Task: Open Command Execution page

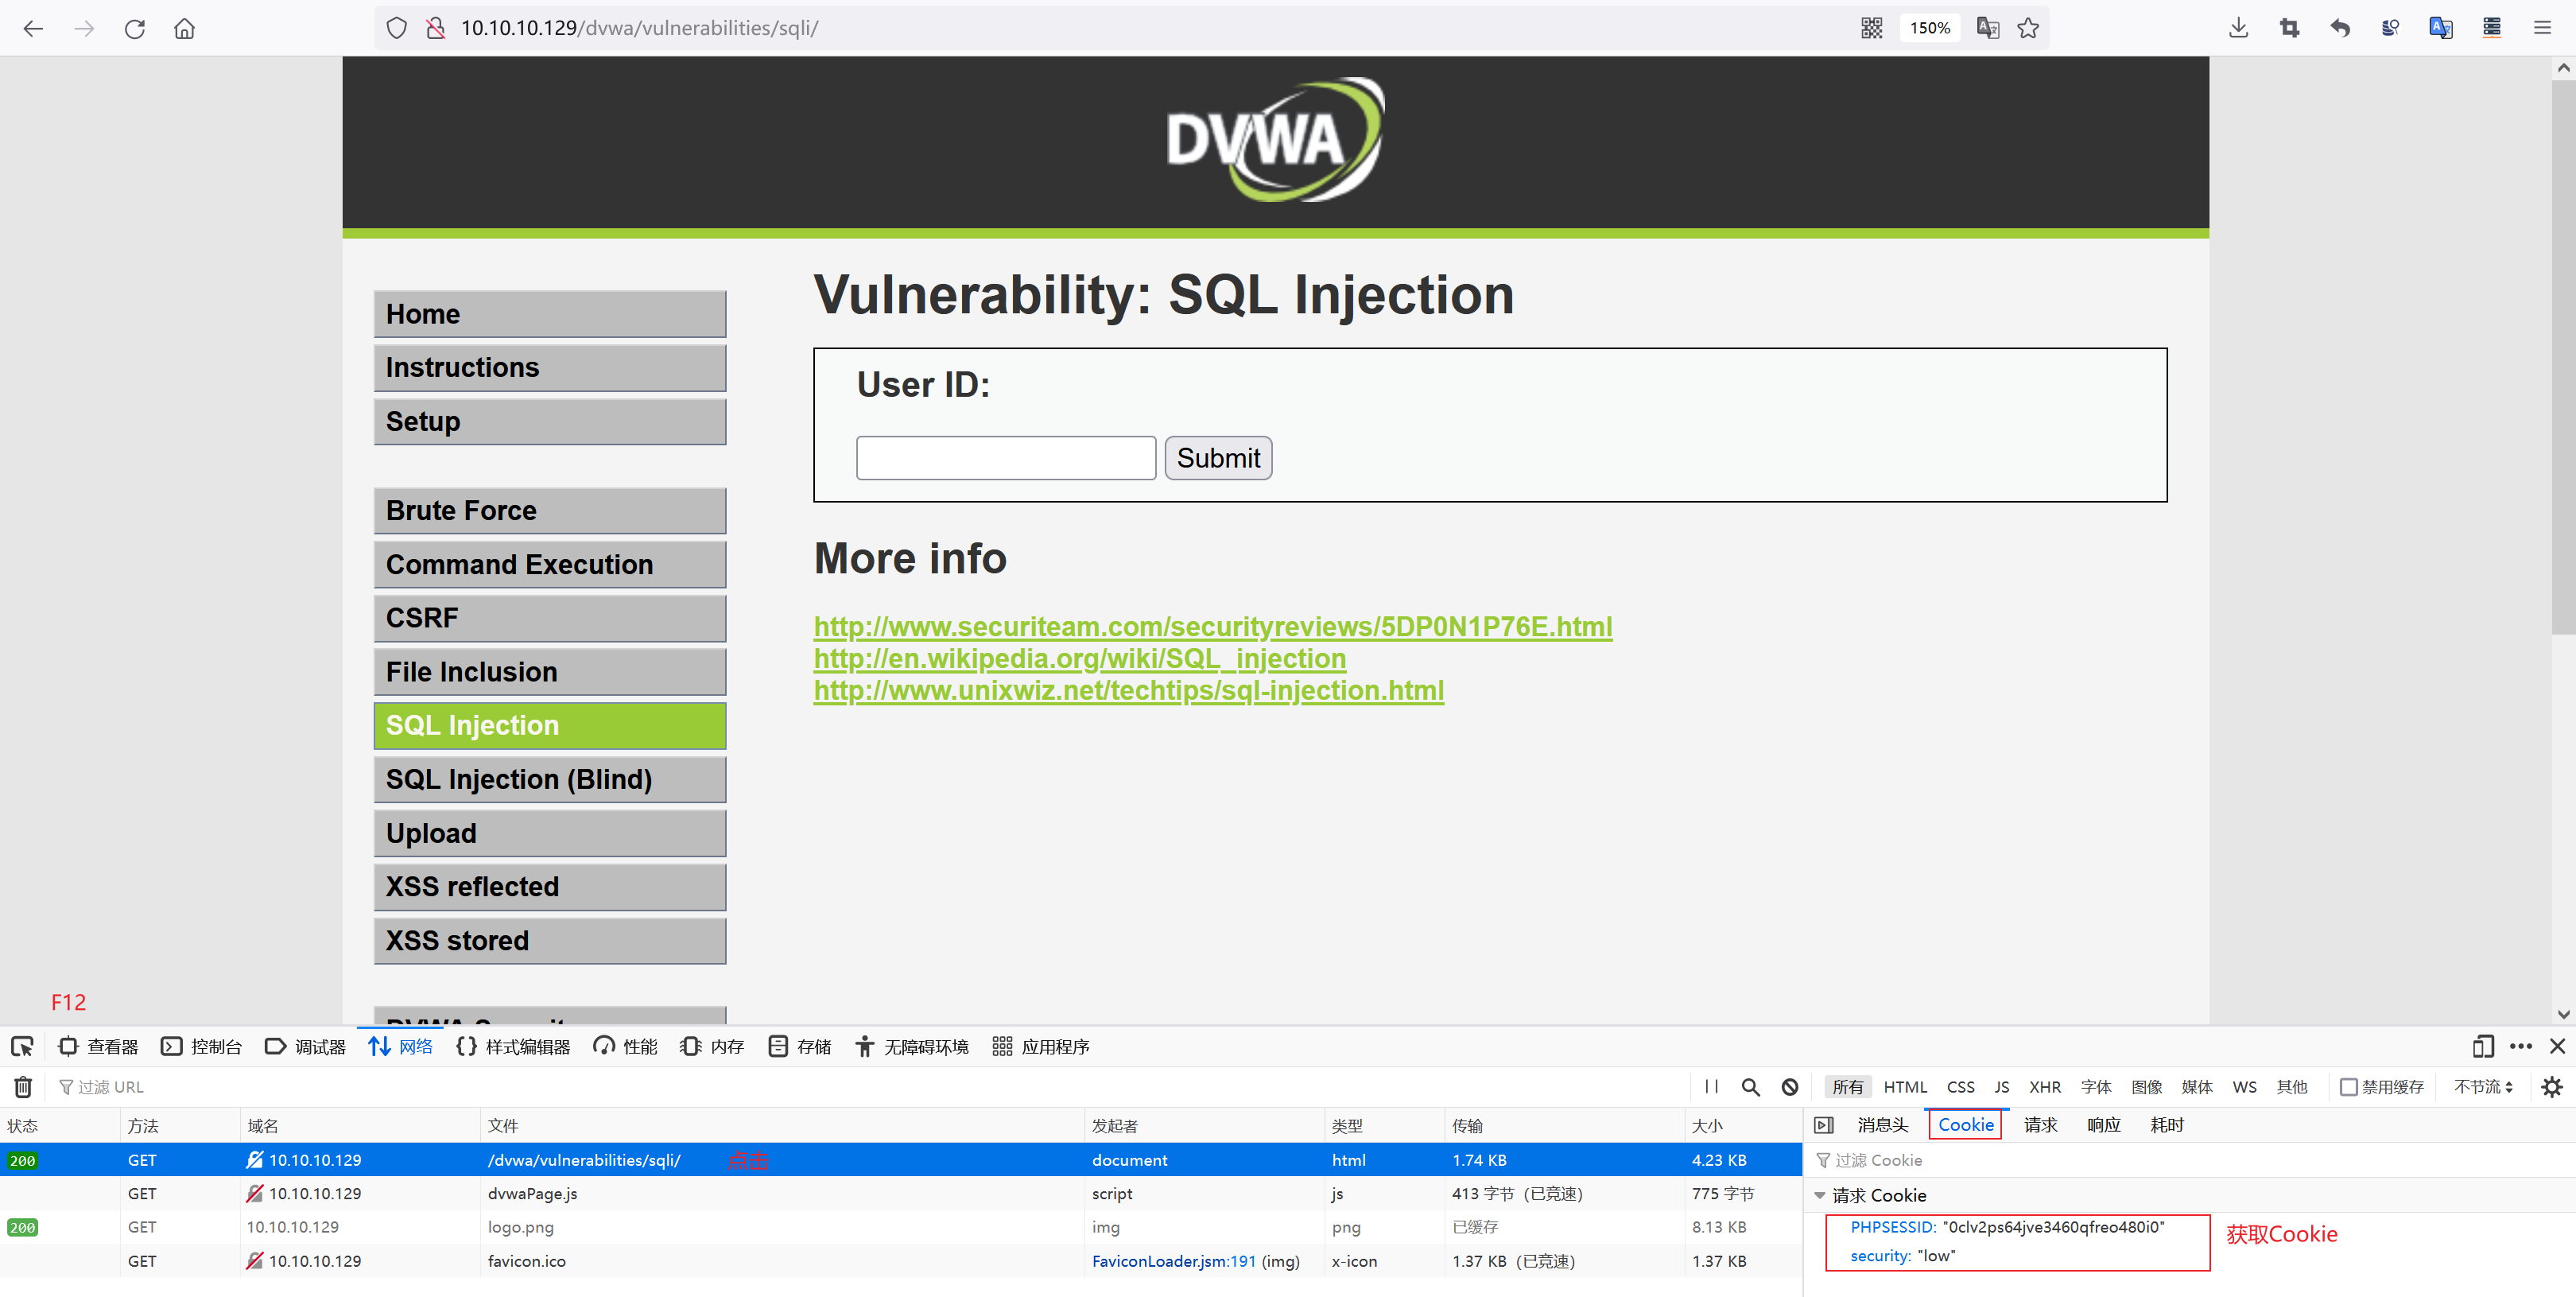Action: pos(550,565)
